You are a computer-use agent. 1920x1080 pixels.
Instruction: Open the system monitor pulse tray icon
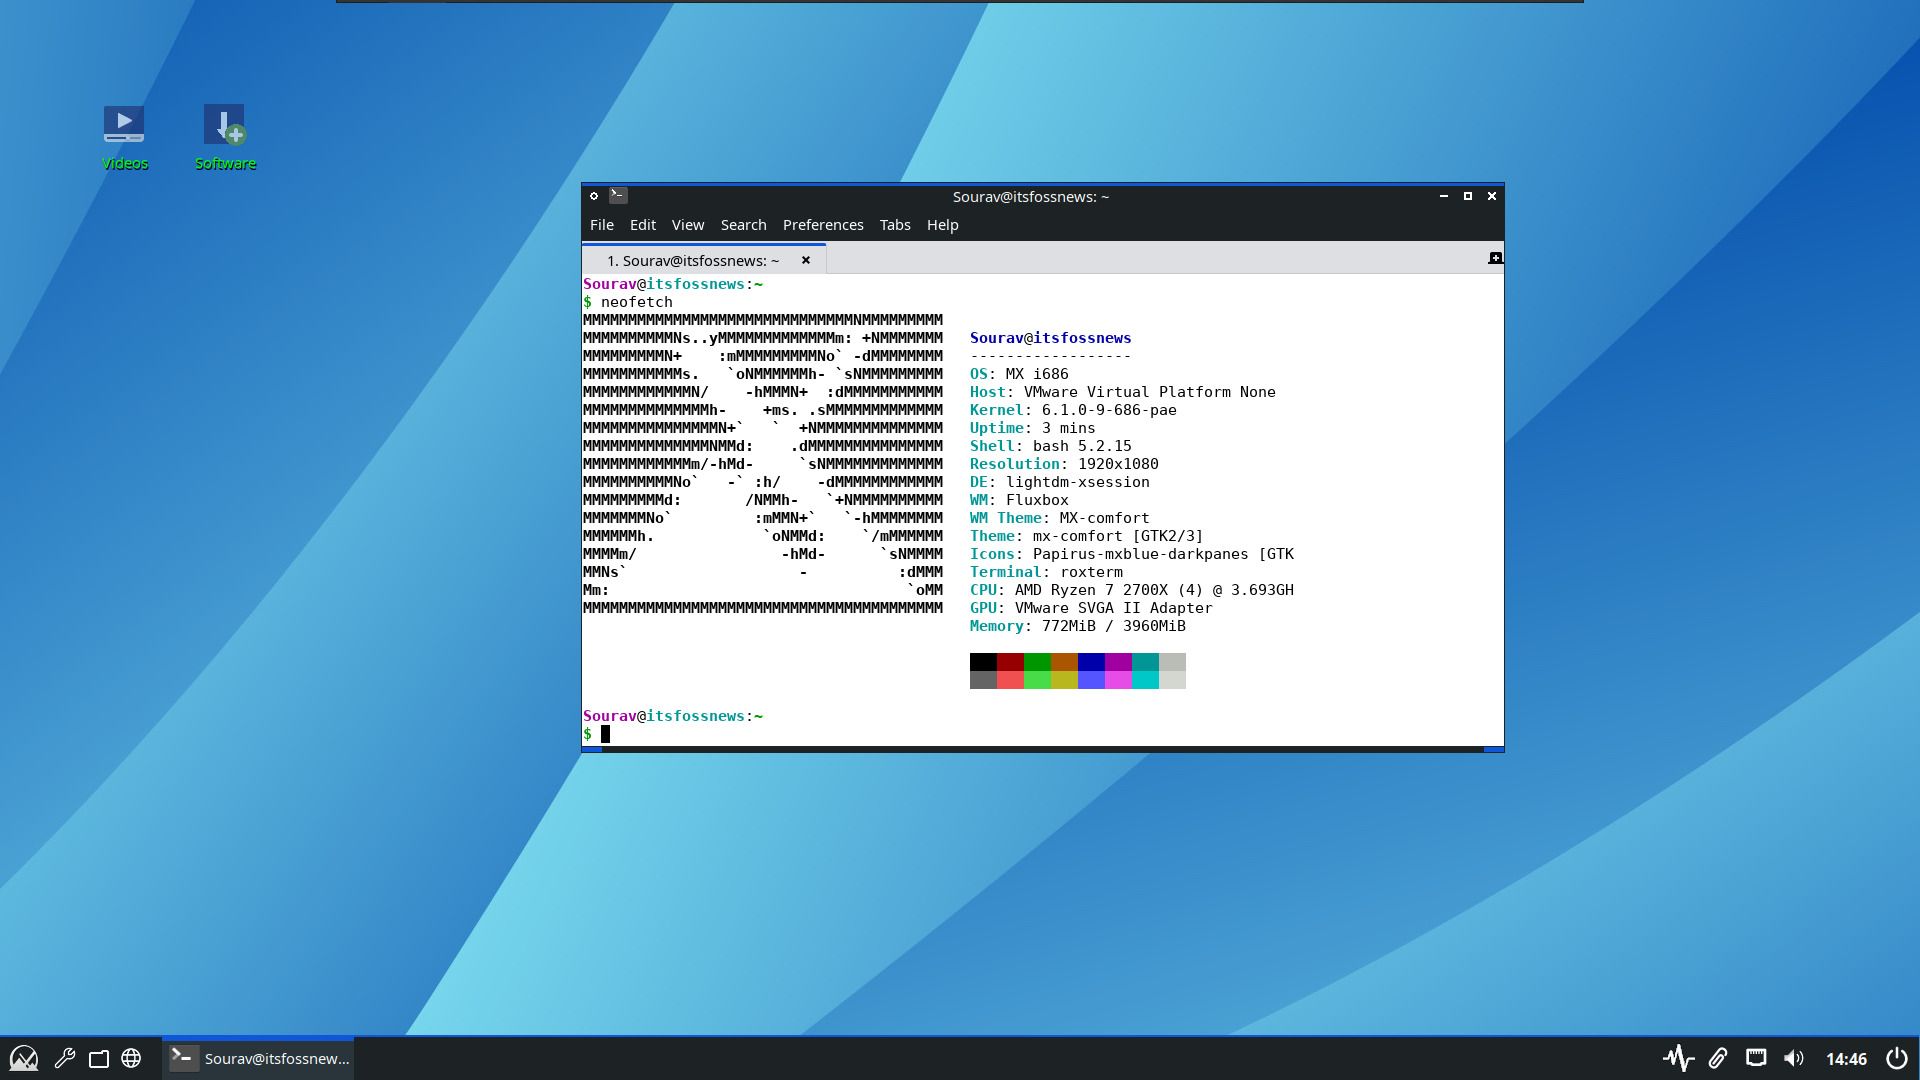click(x=1678, y=1058)
